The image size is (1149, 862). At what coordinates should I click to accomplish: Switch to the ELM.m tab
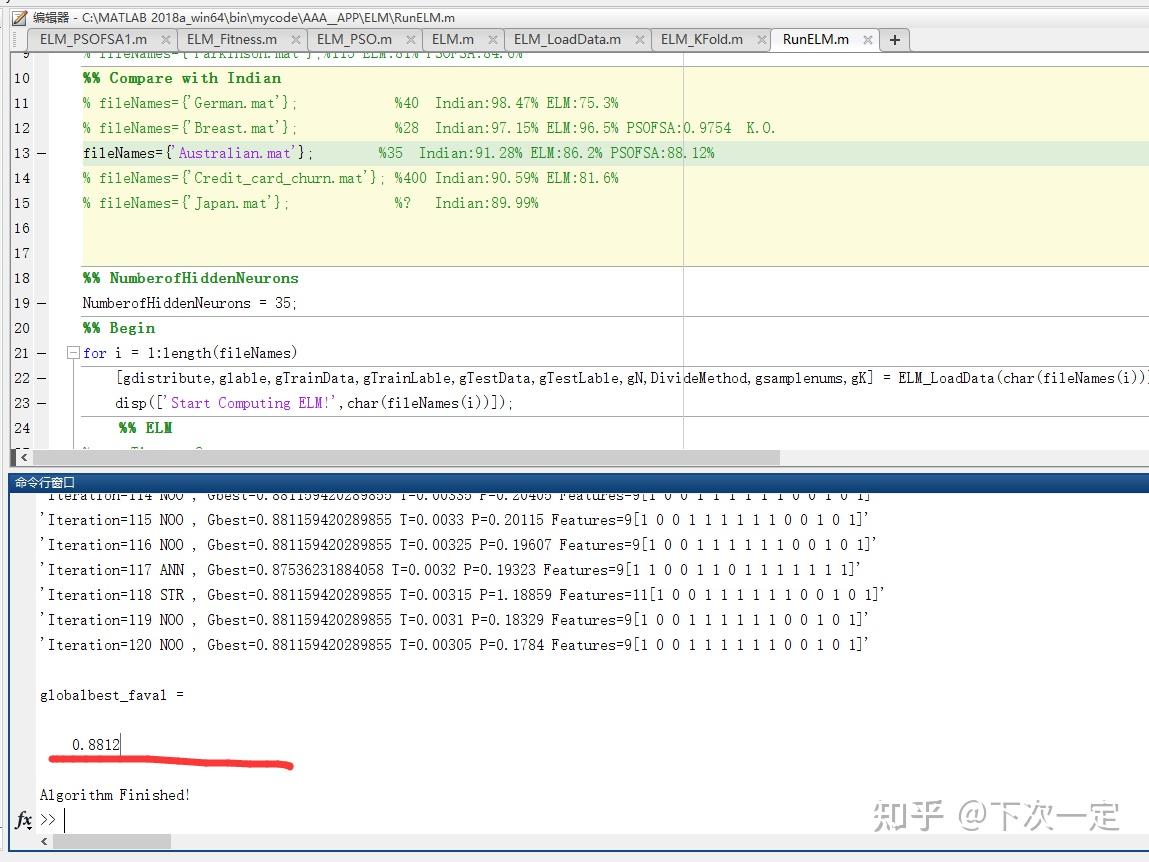click(453, 40)
